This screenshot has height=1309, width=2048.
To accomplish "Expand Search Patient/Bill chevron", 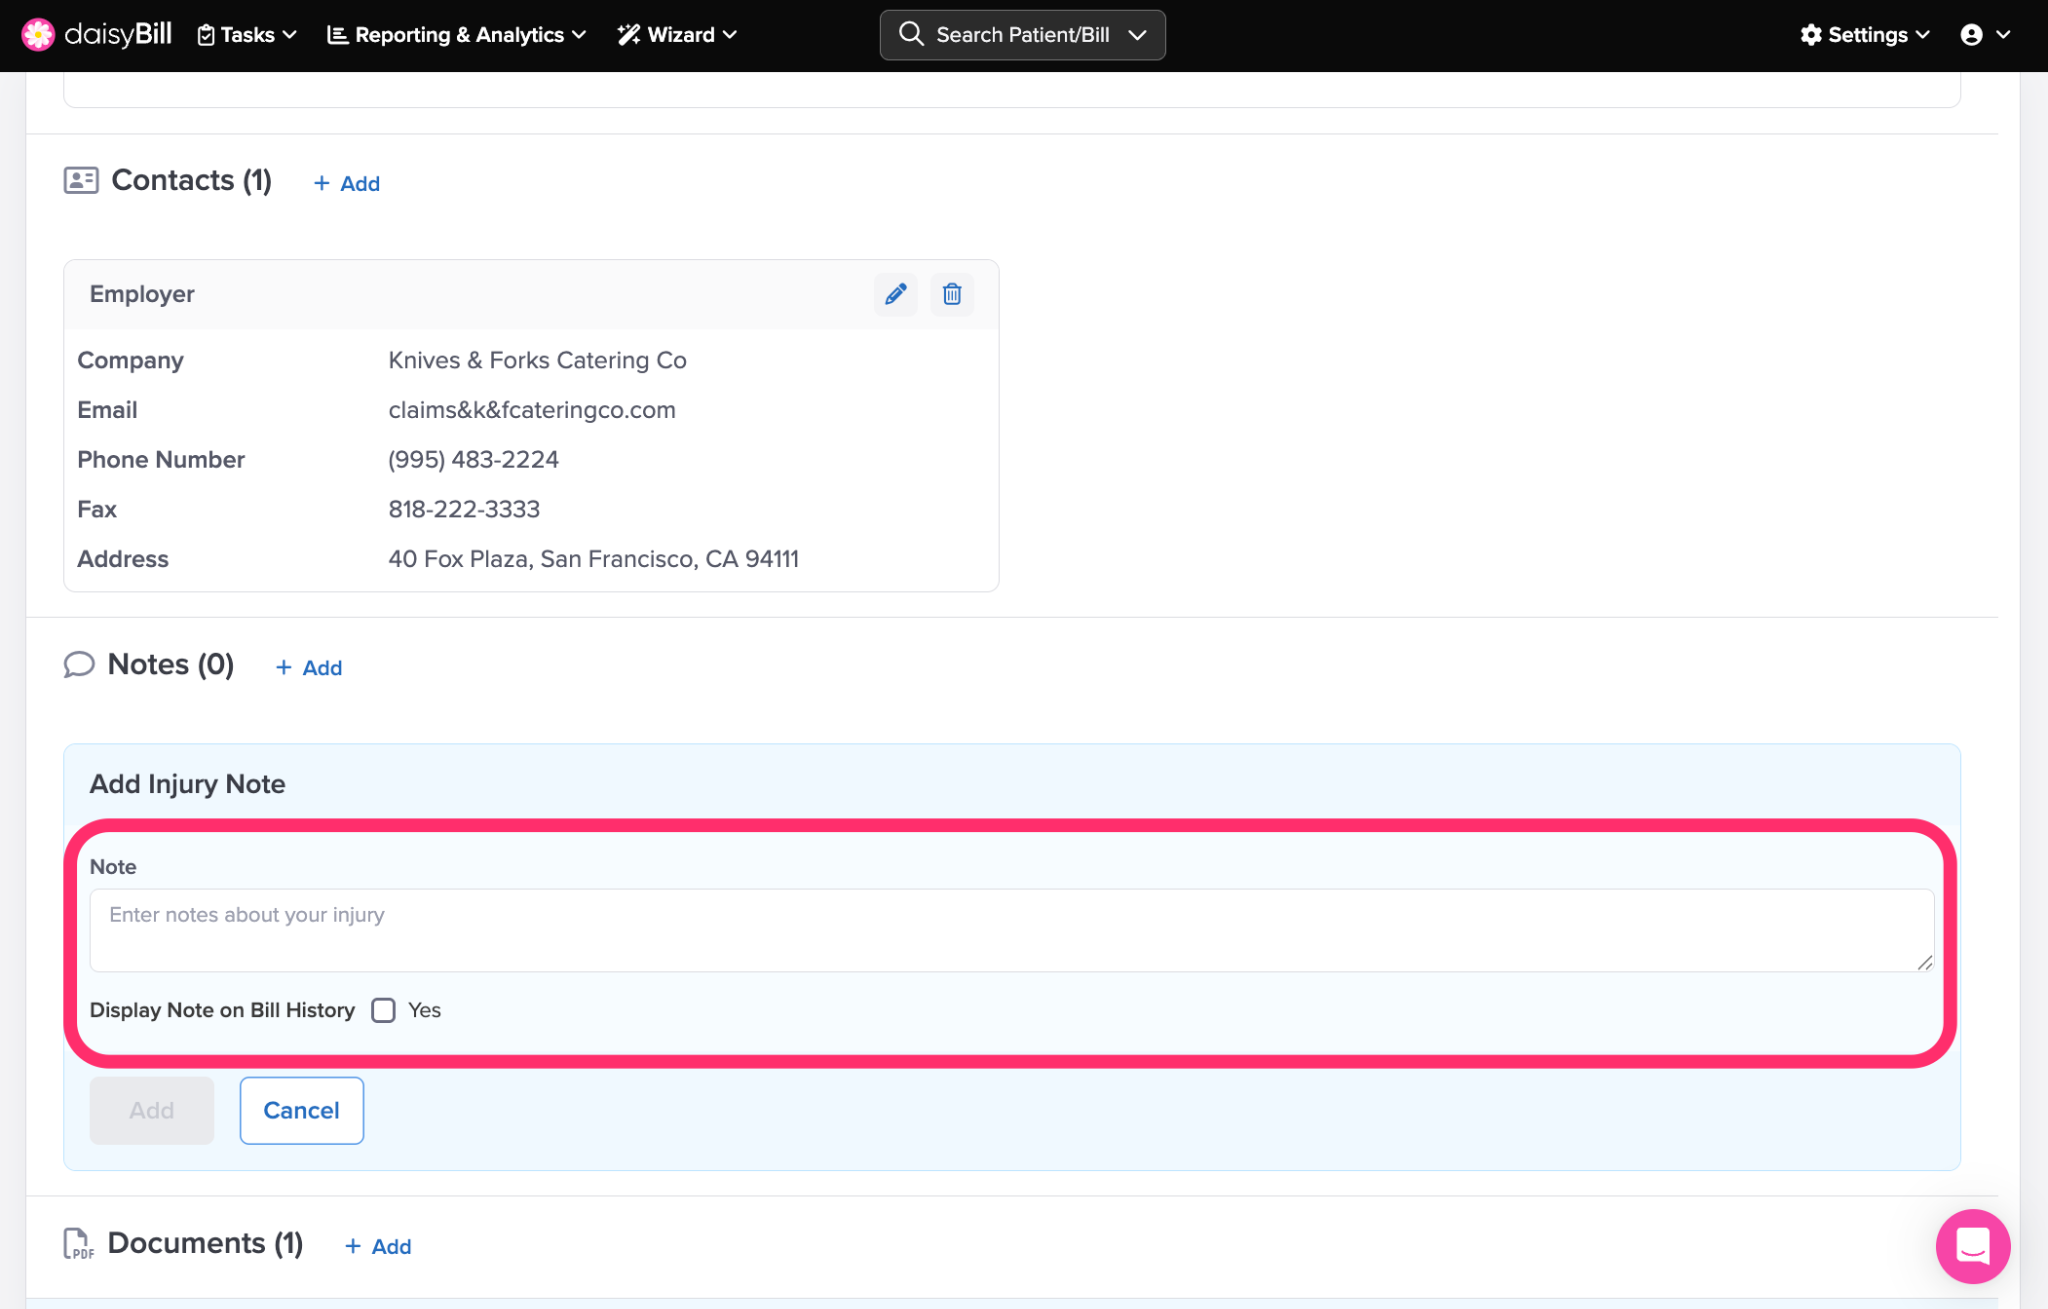I will coord(1137,35).
